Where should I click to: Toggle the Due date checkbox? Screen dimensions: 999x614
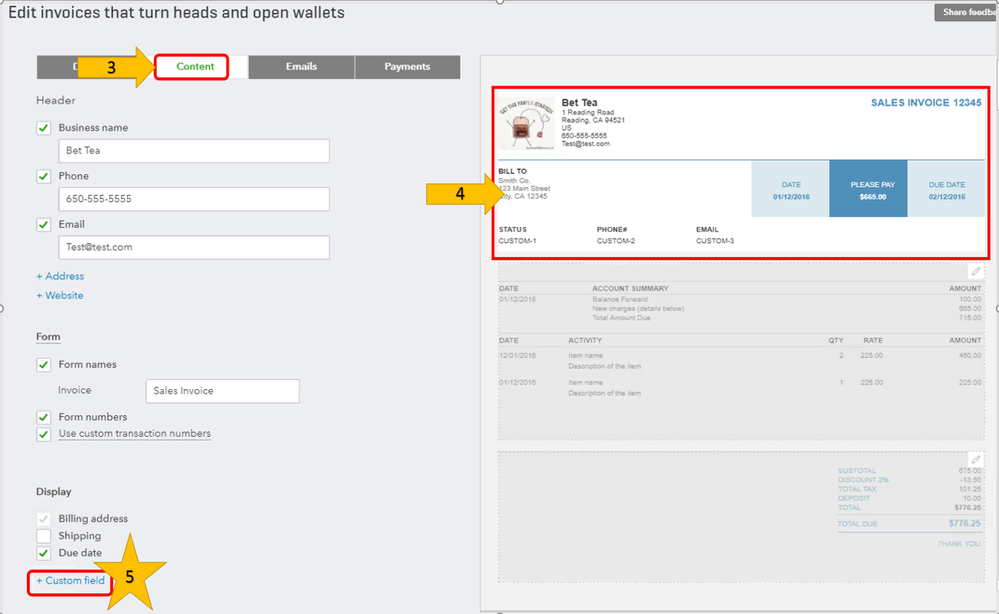coord(43,553)
